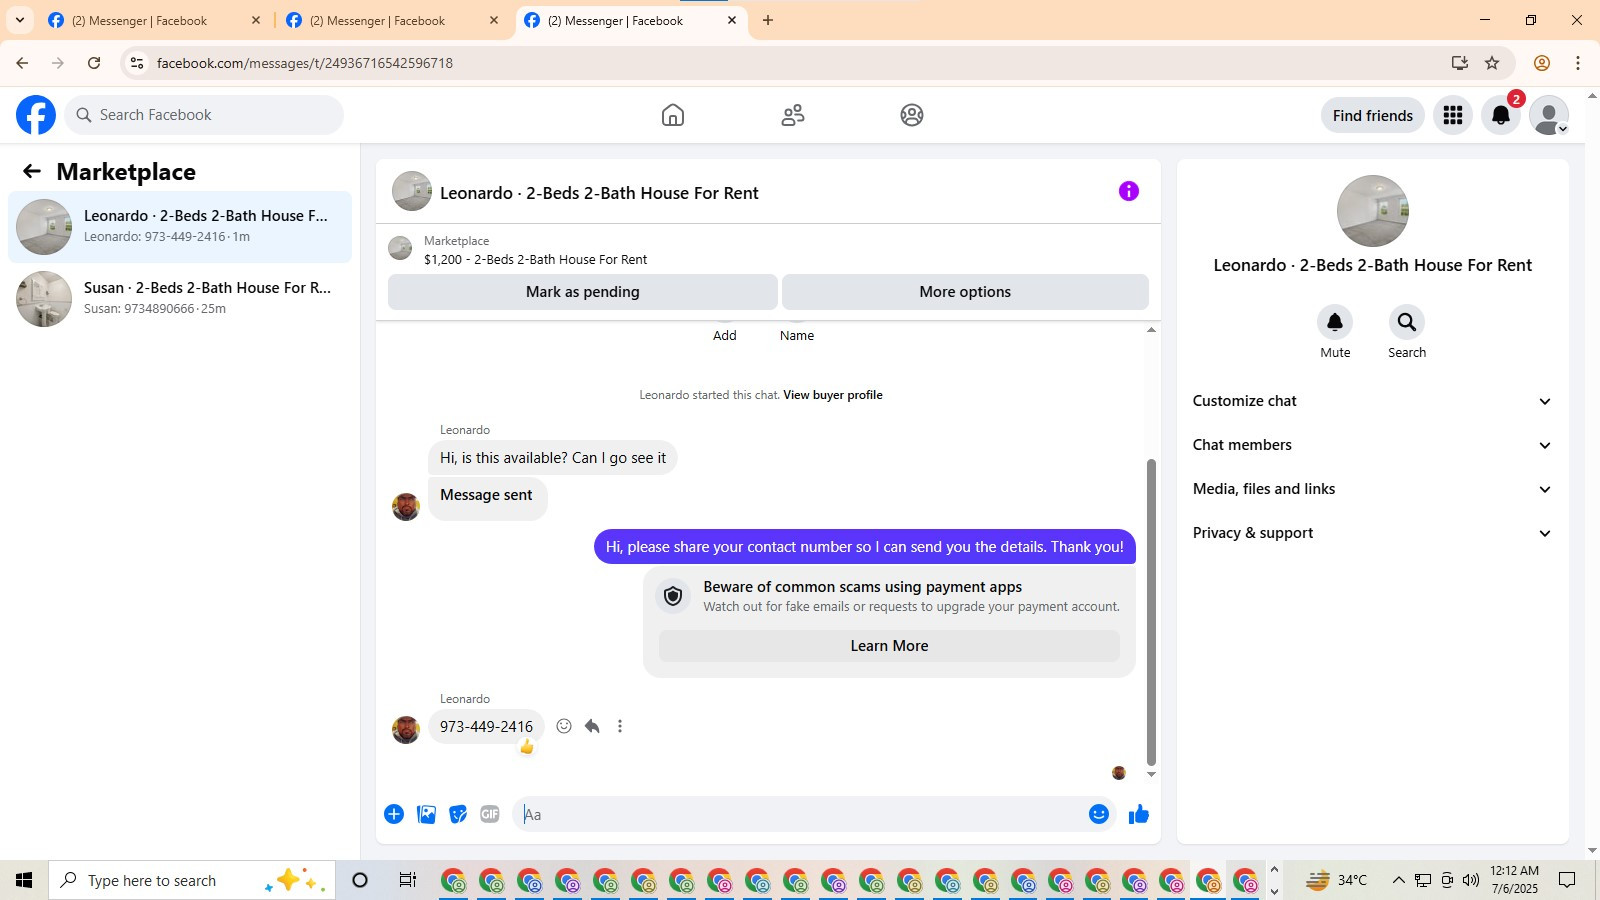The height and width of the screenshot is (900, 1600).
Task: Send a thumbs-up like
Action: coord(1139,814)
